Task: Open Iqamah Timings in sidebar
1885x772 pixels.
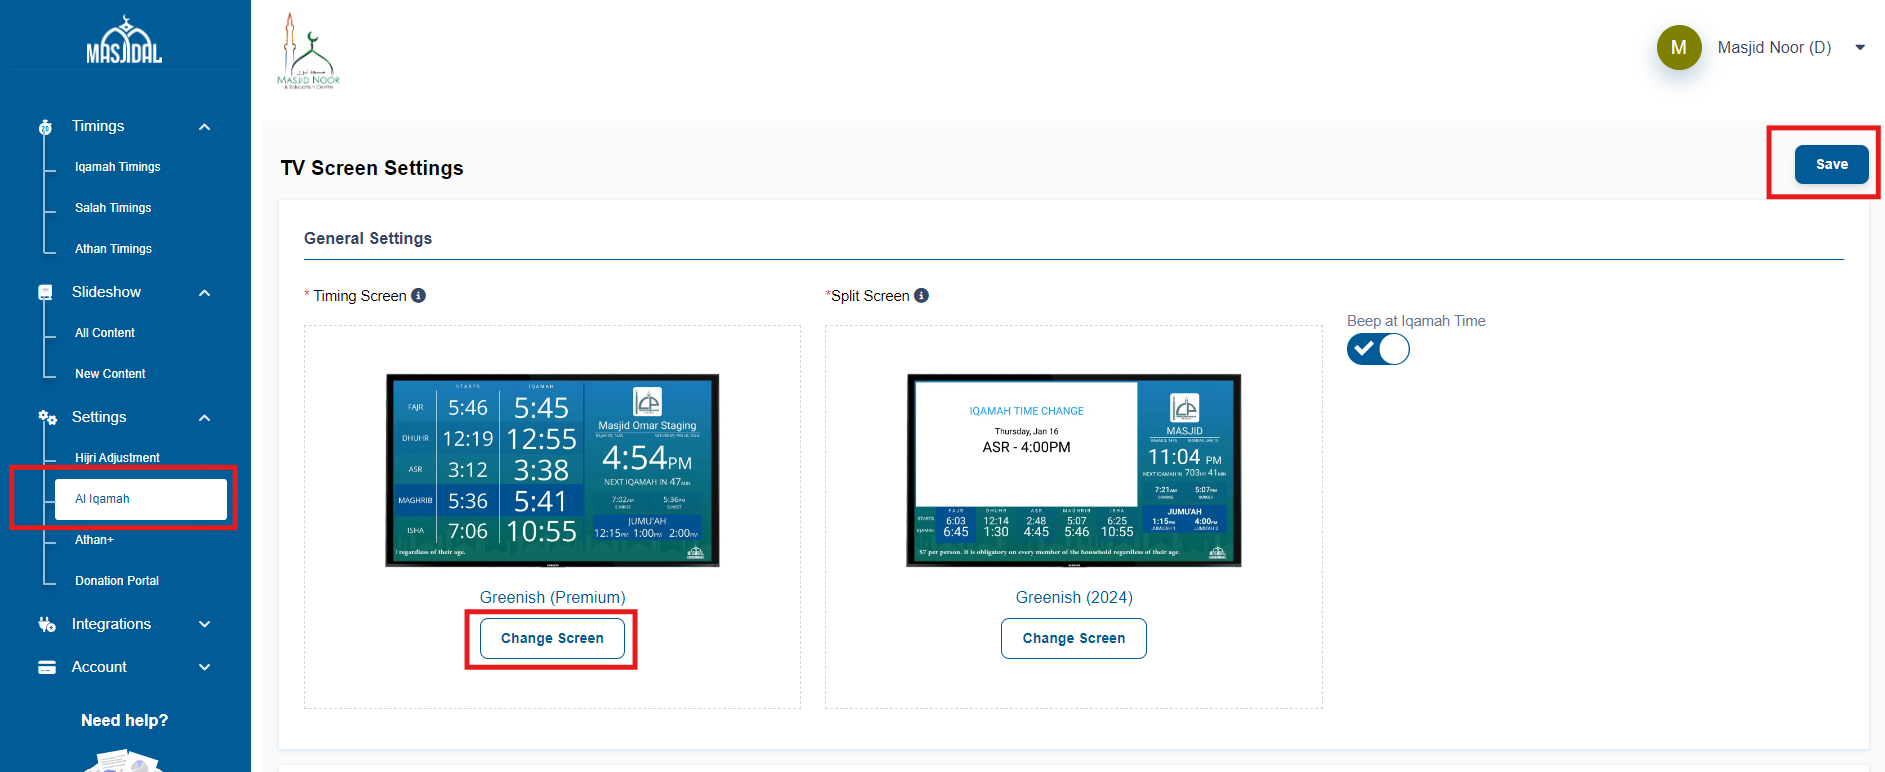Action: point(117,167)
